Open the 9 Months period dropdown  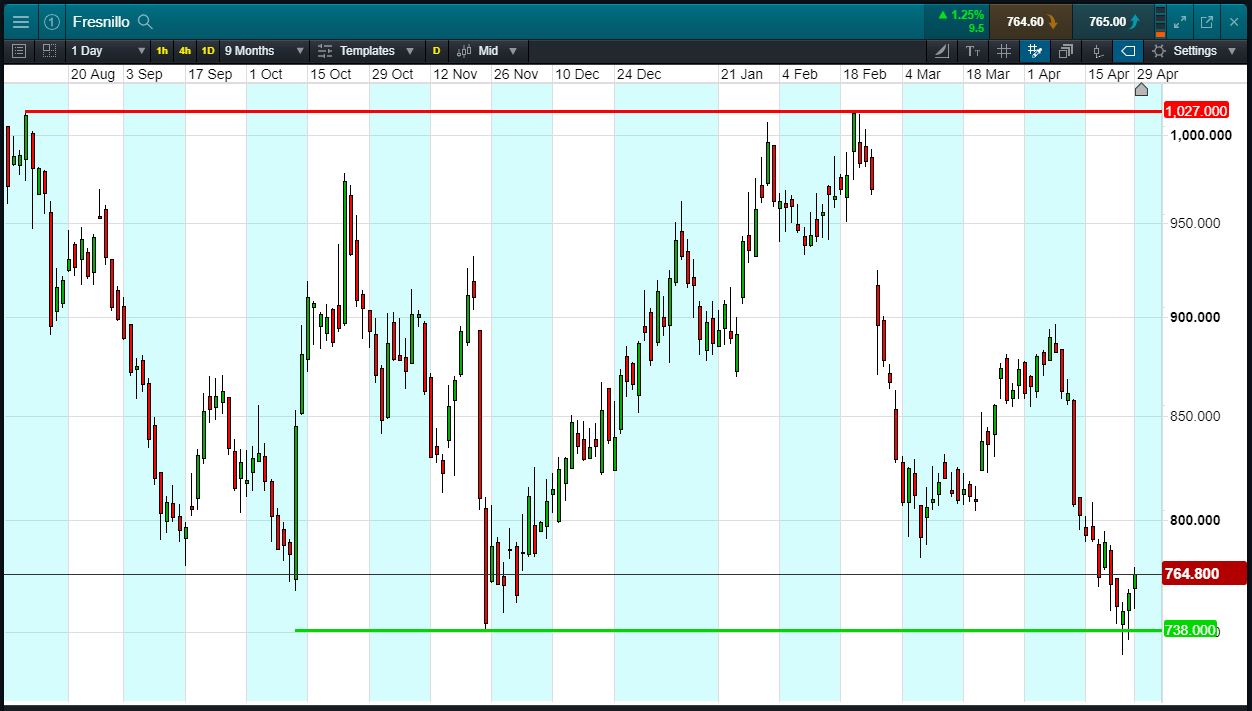264,51
